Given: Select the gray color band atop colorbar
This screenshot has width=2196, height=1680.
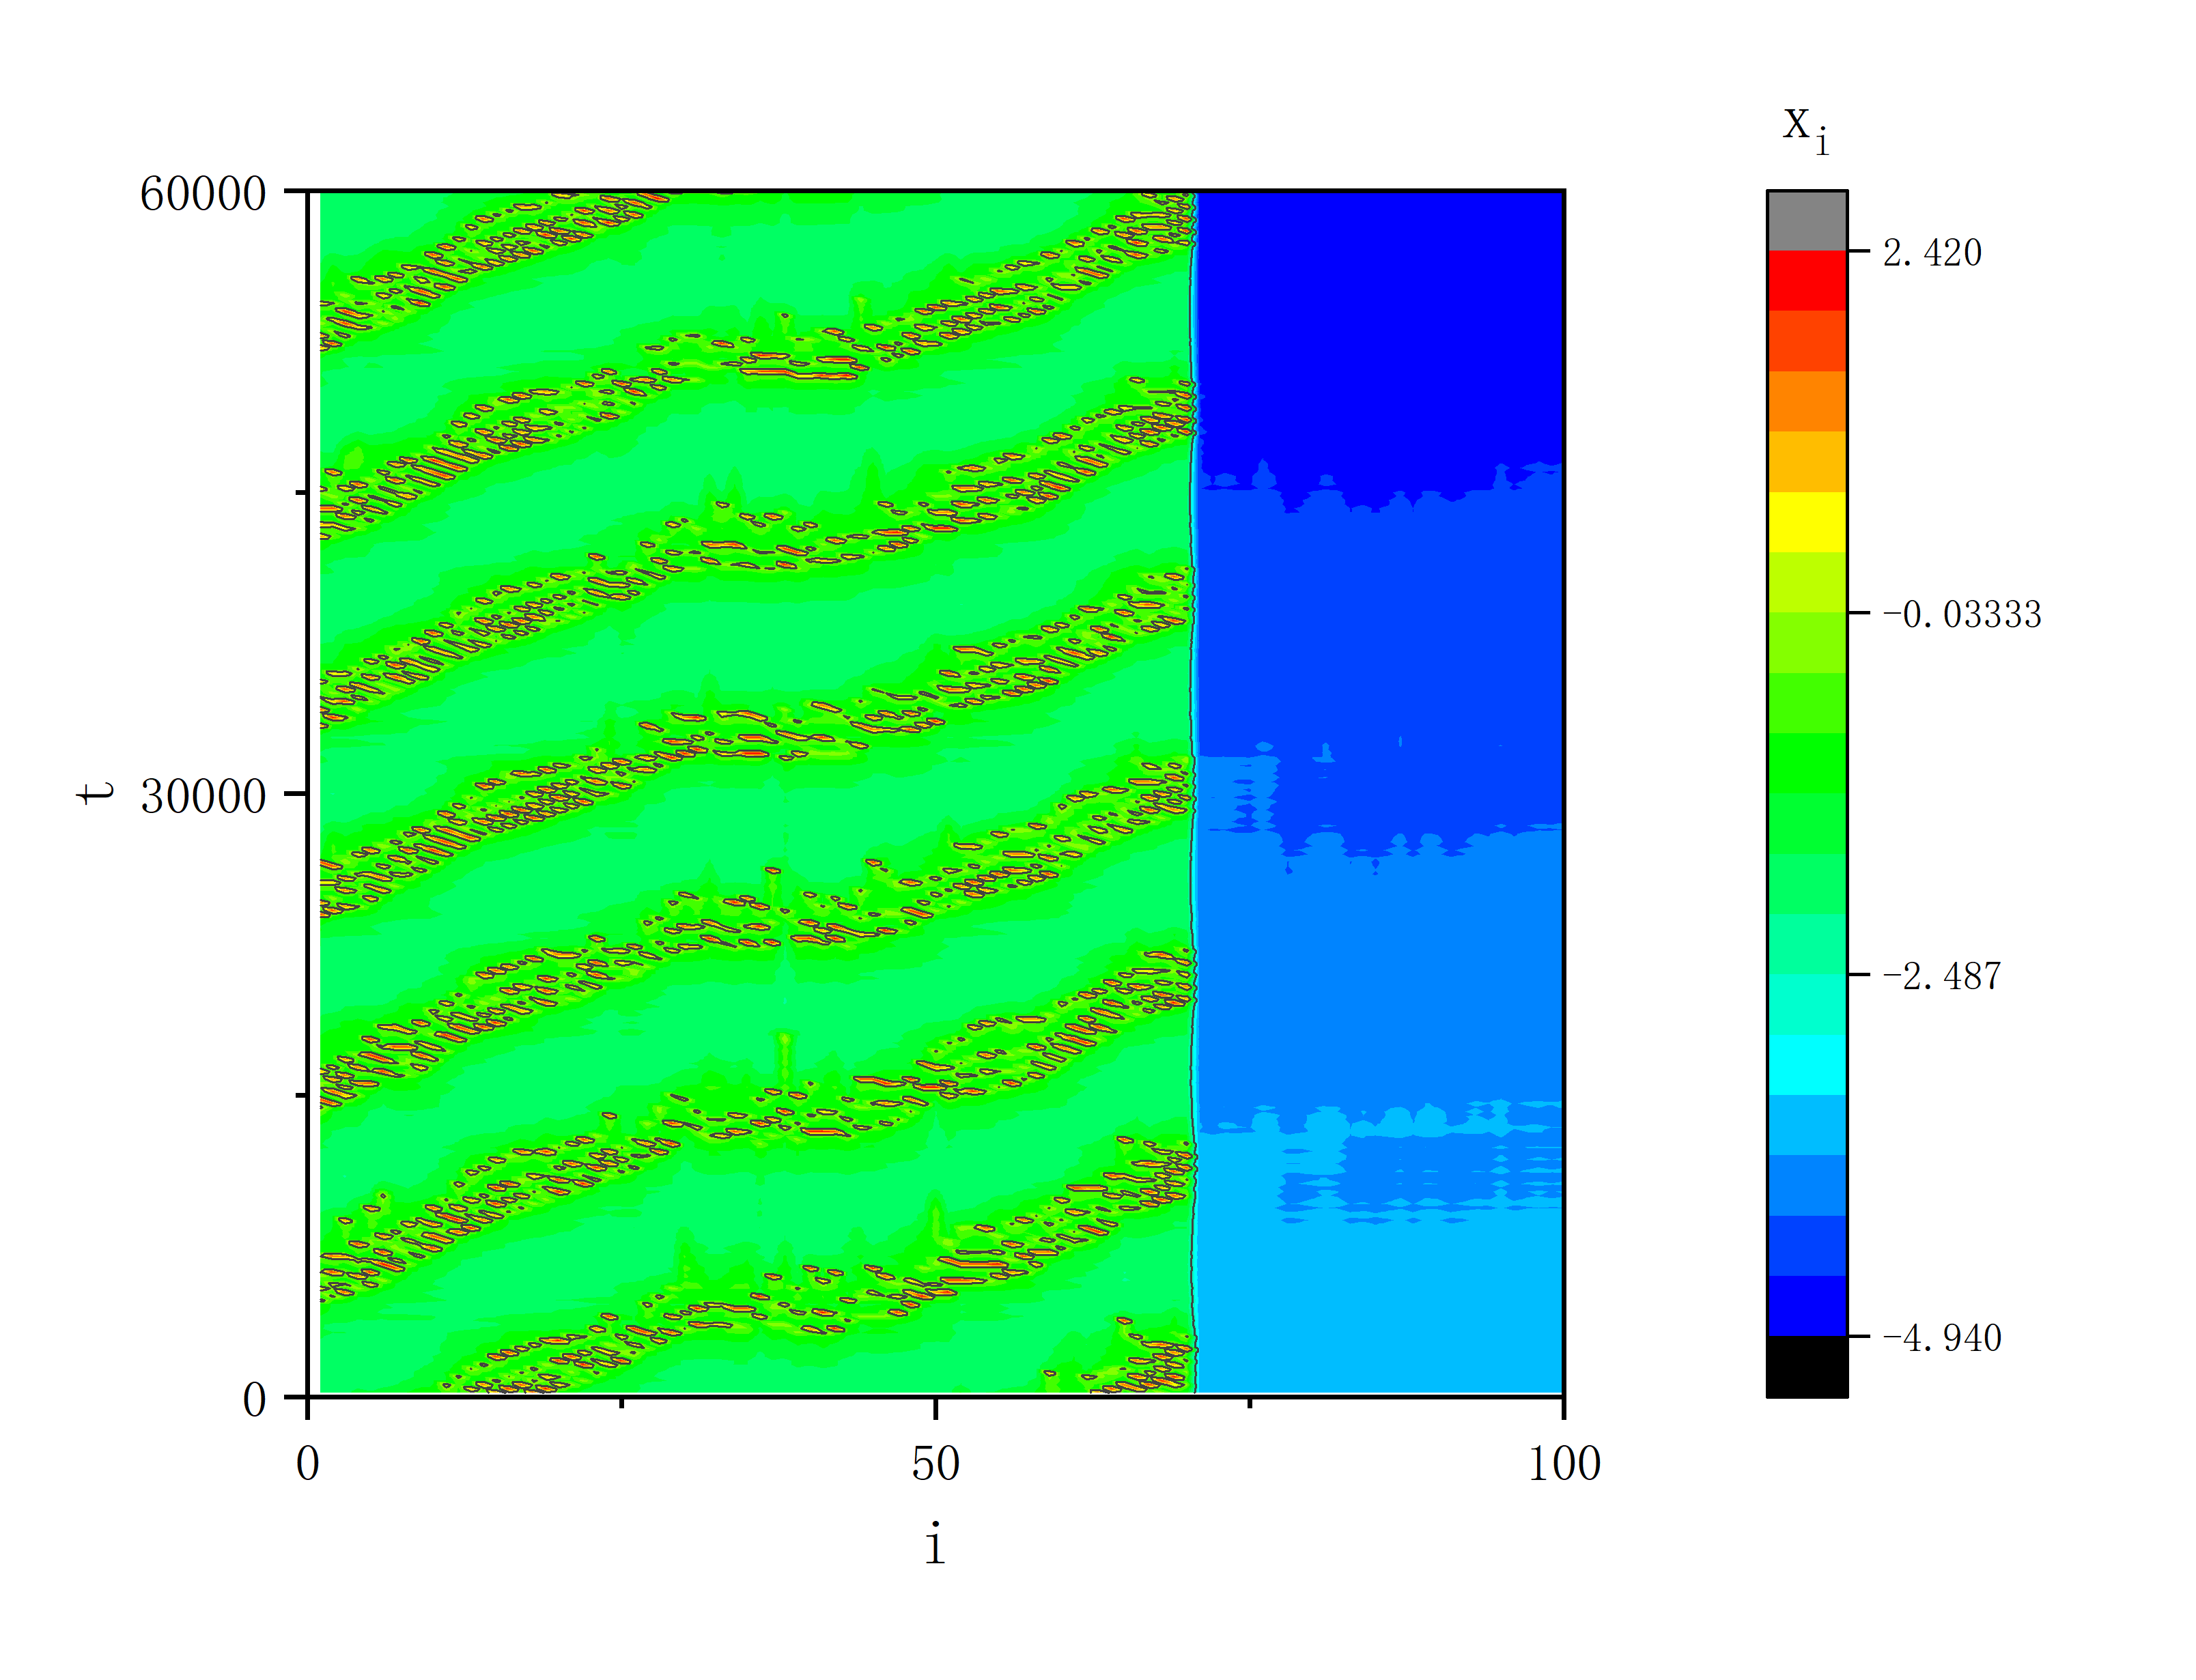Looking at the screenshot, I should point(1807,221).
